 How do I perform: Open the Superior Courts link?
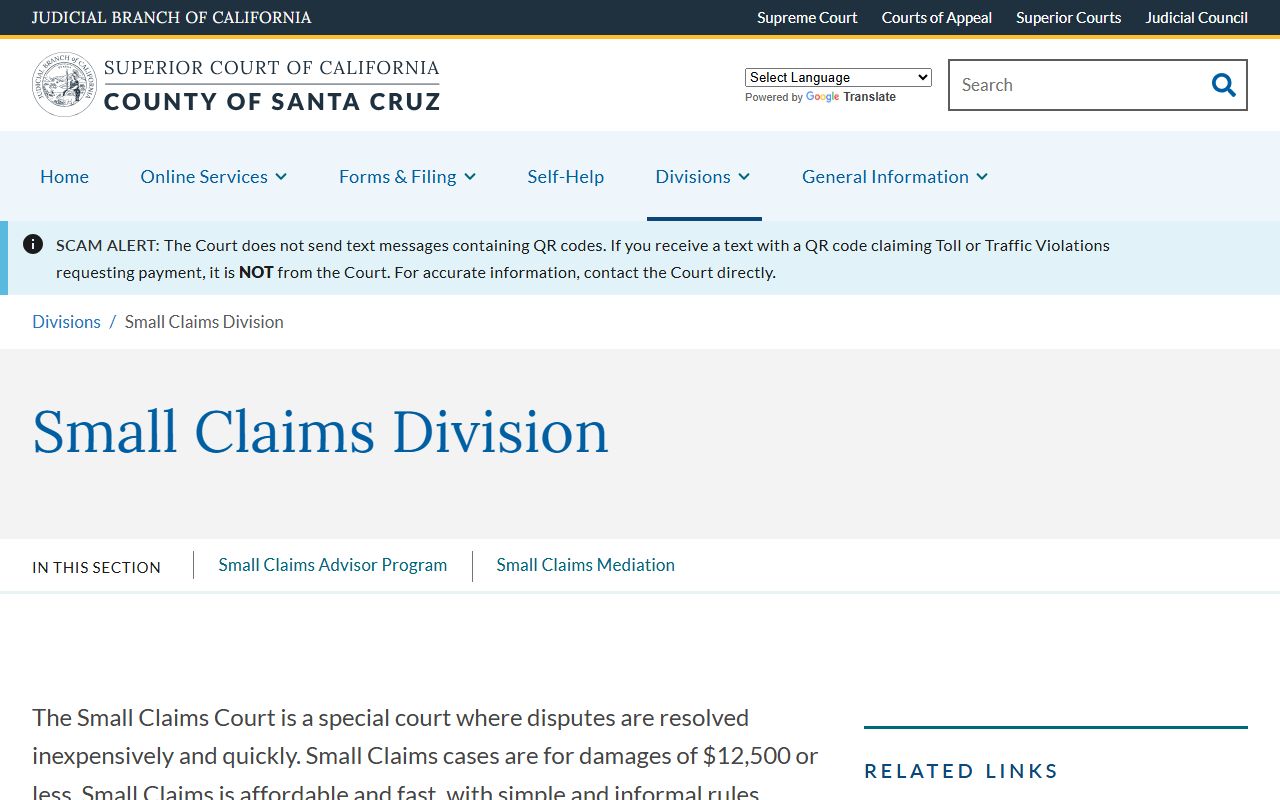[1069, 17]
